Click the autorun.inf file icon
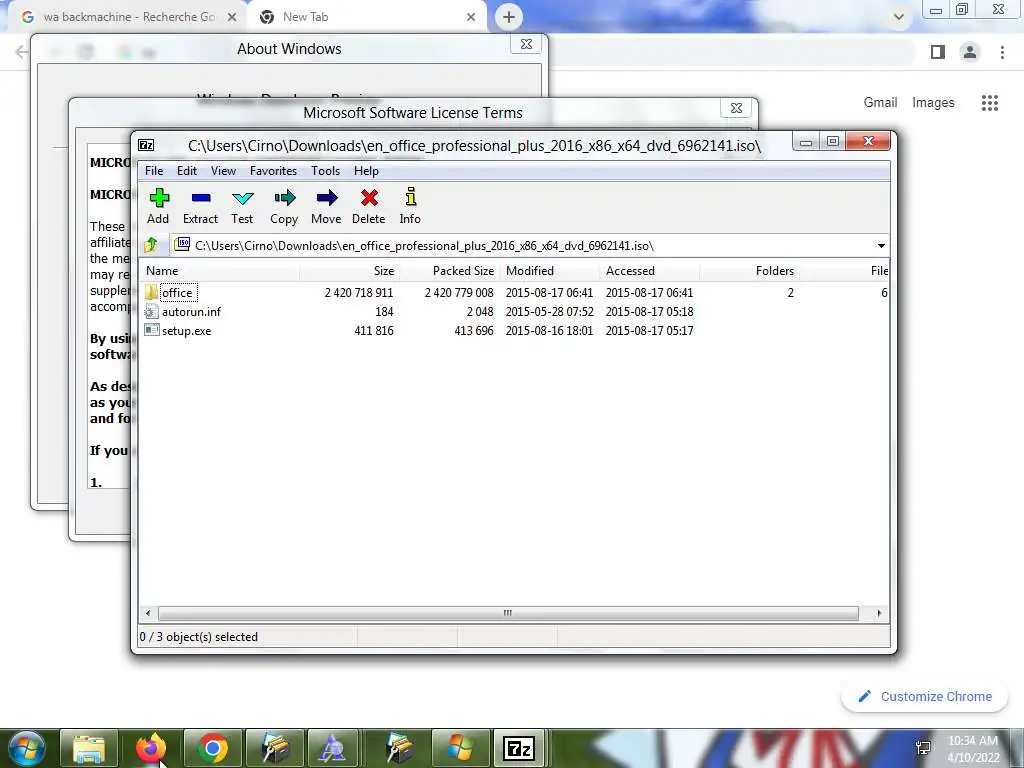 152,311
